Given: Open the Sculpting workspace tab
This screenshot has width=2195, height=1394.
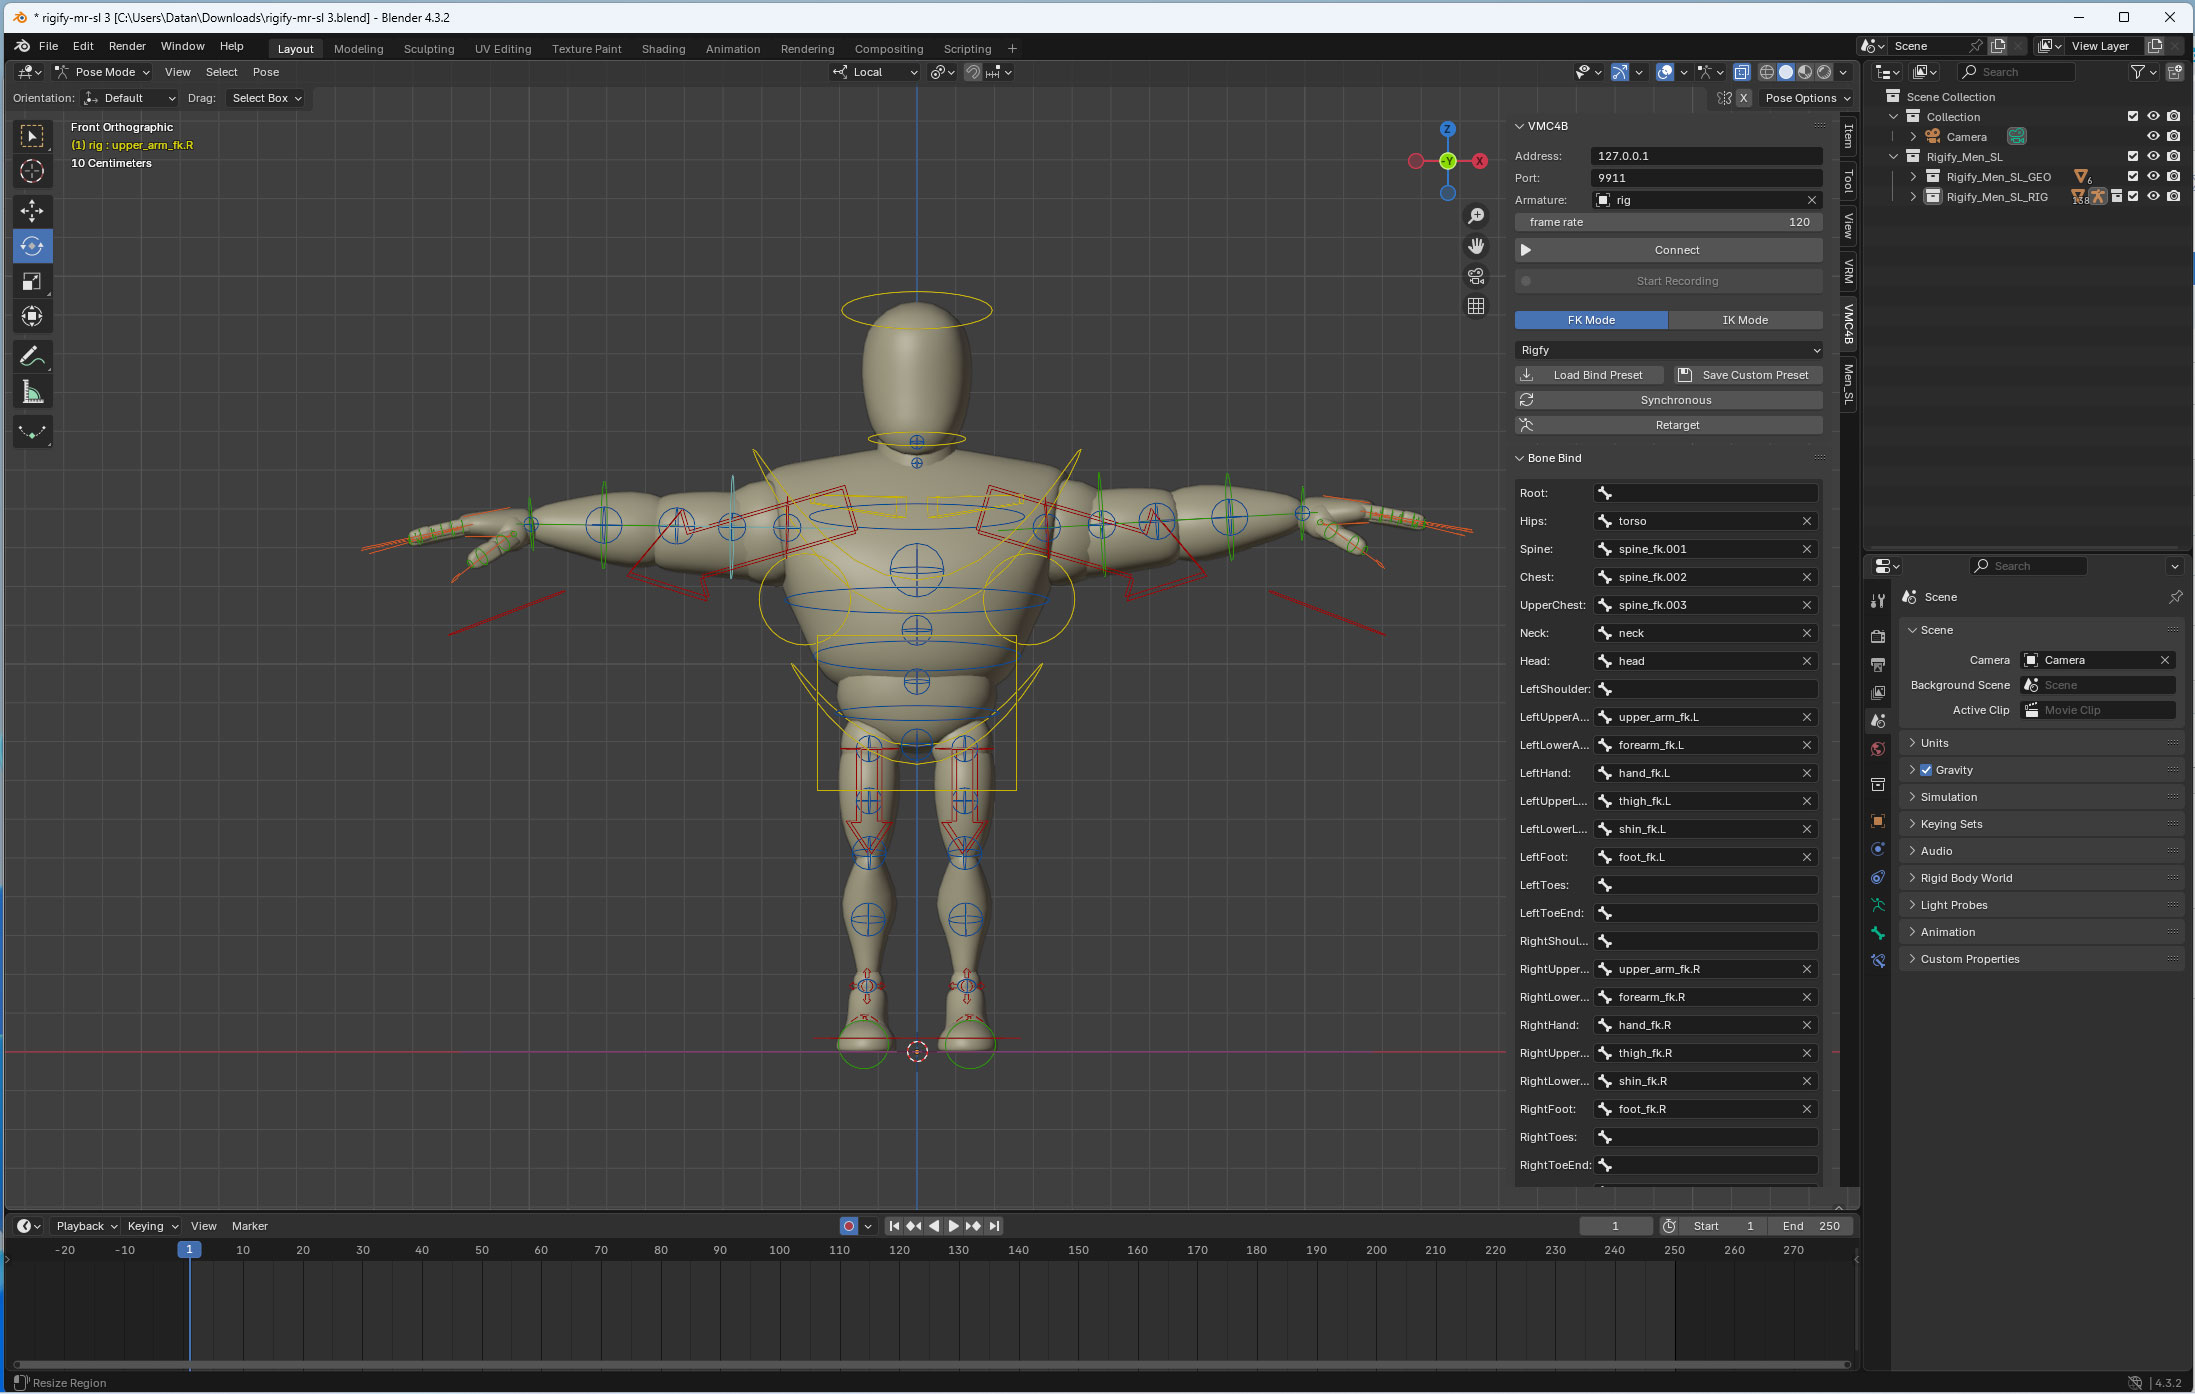Looking at the screenshot, I should click(x=429, y=49).
